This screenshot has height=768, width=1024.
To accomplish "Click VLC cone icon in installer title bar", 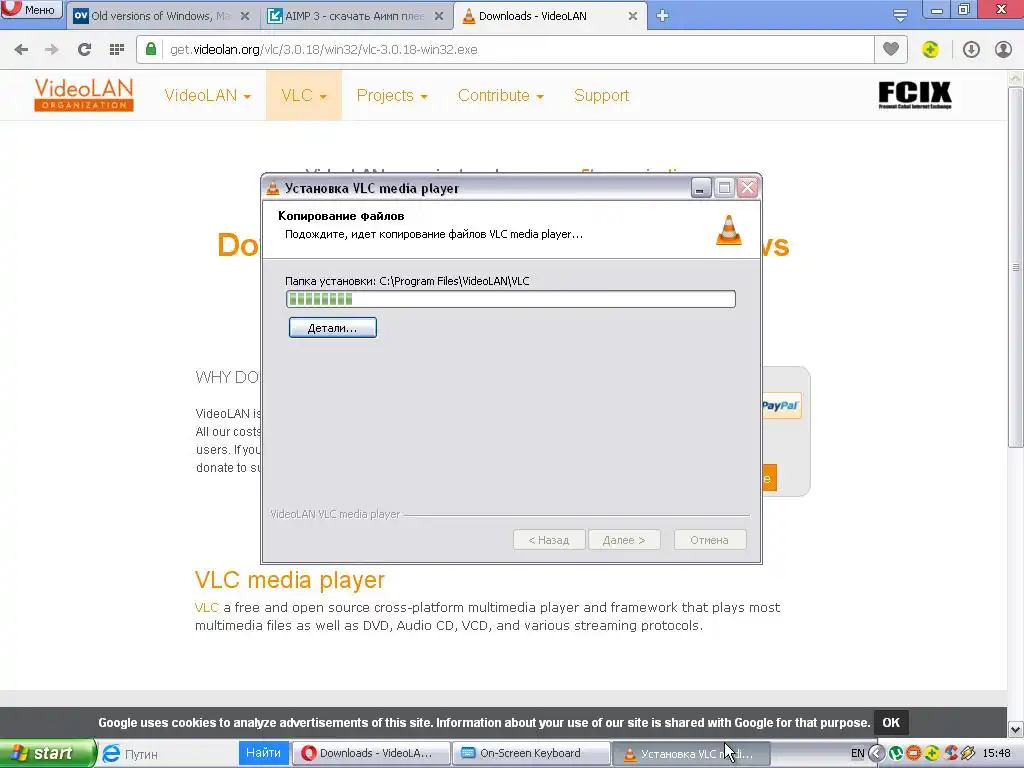I will pos(273,188).
